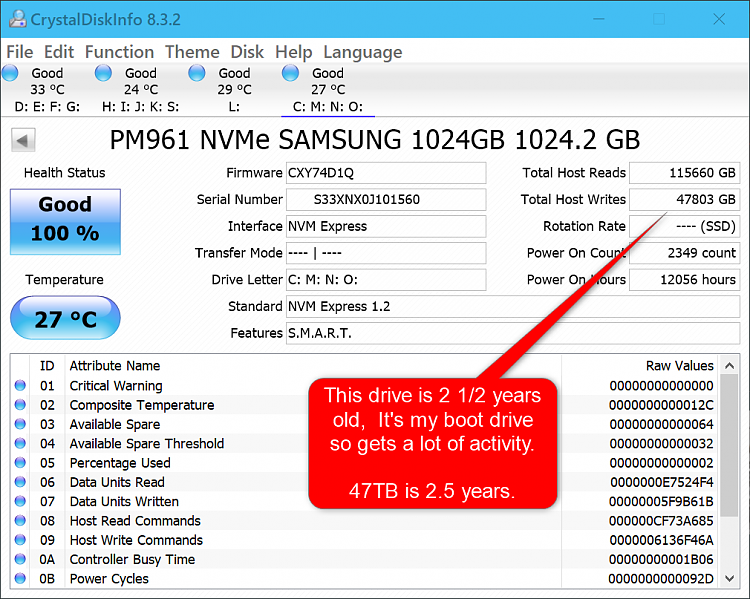
Task: Select disk D: E: F: G: status orb
Action: click(10, 73)
